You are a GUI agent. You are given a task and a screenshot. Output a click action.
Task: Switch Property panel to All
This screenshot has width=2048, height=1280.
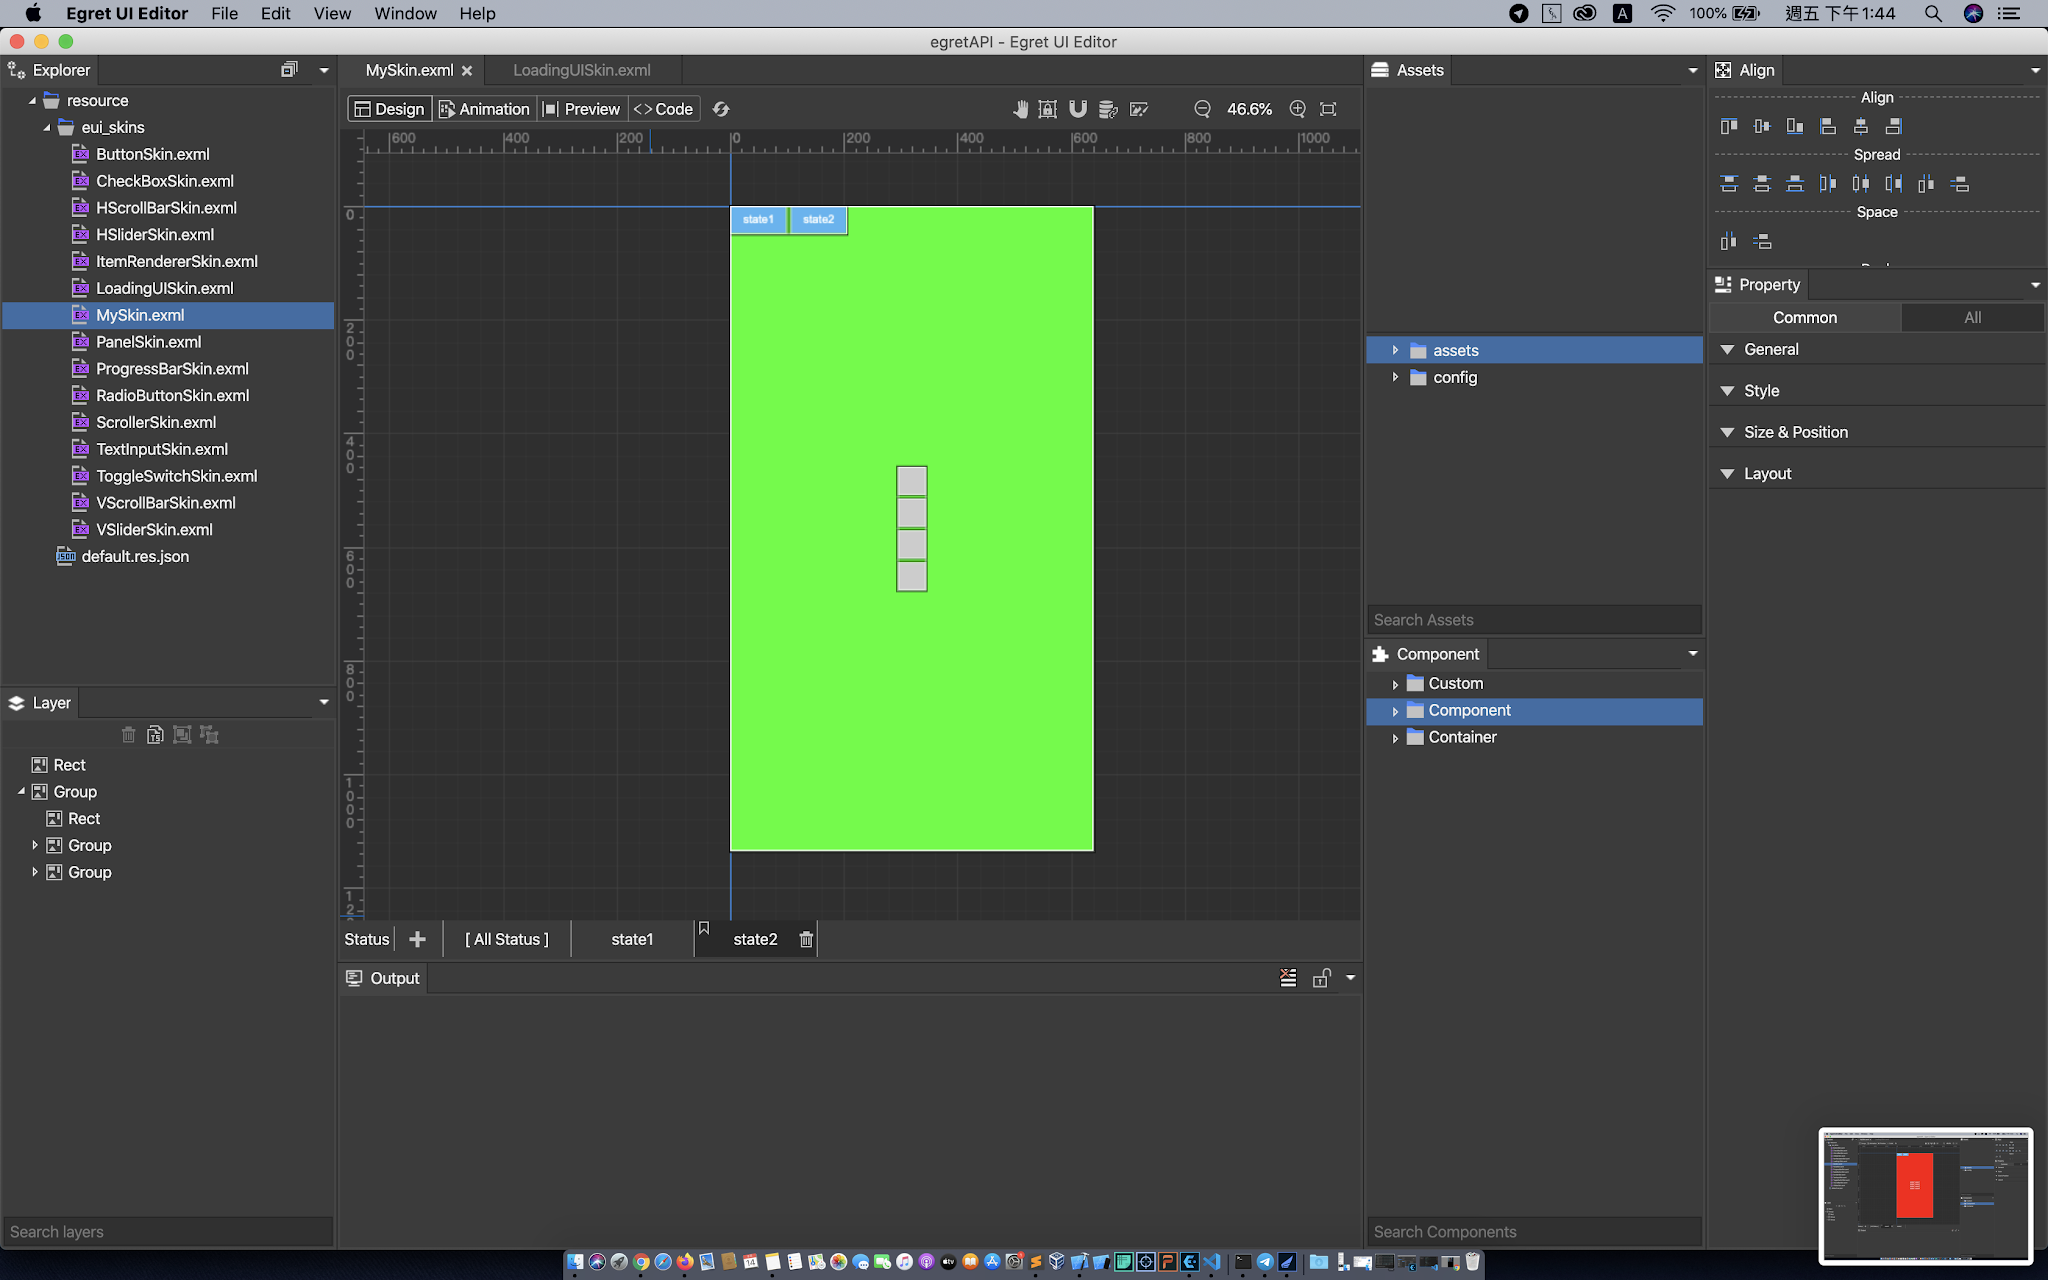1972,317
